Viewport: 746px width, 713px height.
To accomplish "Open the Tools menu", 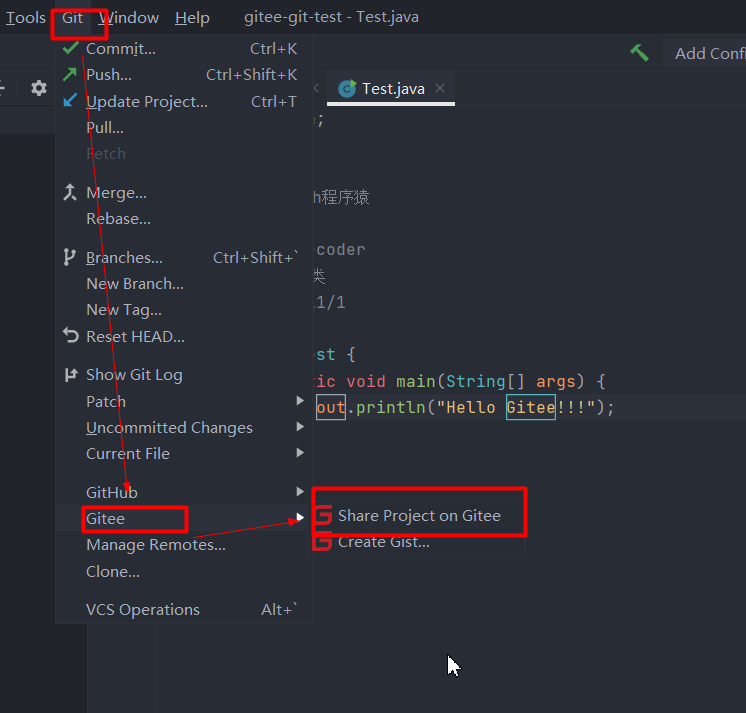I will pyautogui.click(x=26, y=18).
